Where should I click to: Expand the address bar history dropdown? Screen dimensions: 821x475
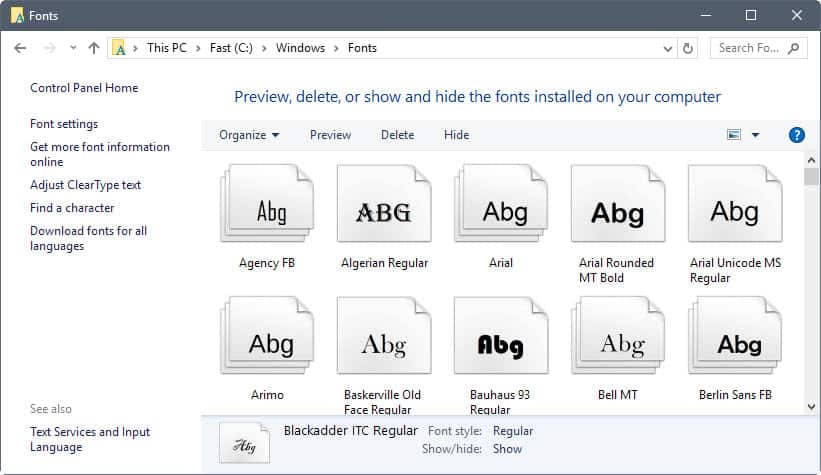668,49
